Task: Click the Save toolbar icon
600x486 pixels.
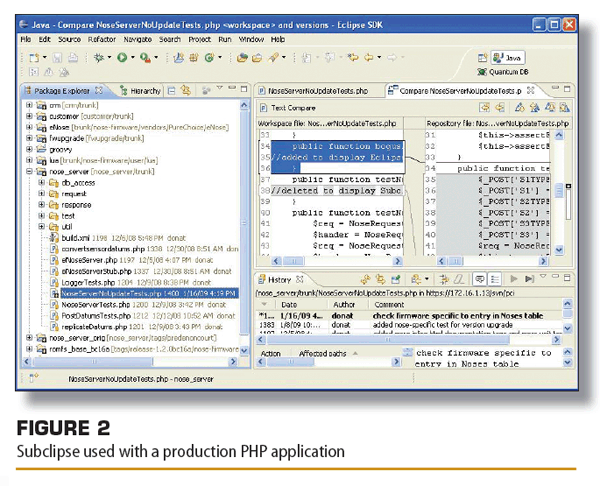Action: click(x=57, y=58)
